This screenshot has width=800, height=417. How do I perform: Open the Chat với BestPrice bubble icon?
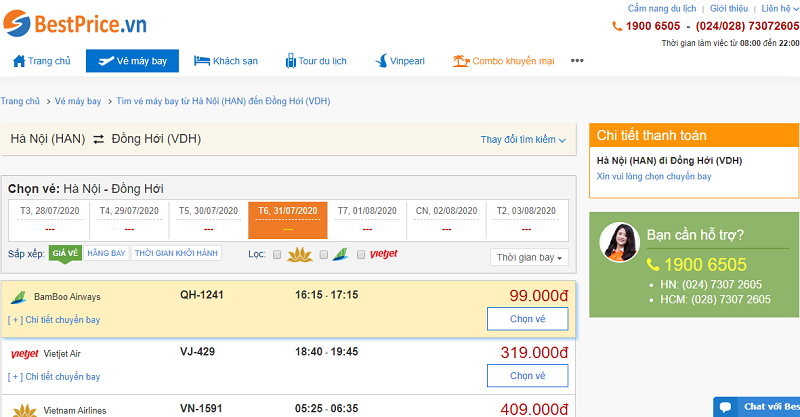tap(725, 407)
